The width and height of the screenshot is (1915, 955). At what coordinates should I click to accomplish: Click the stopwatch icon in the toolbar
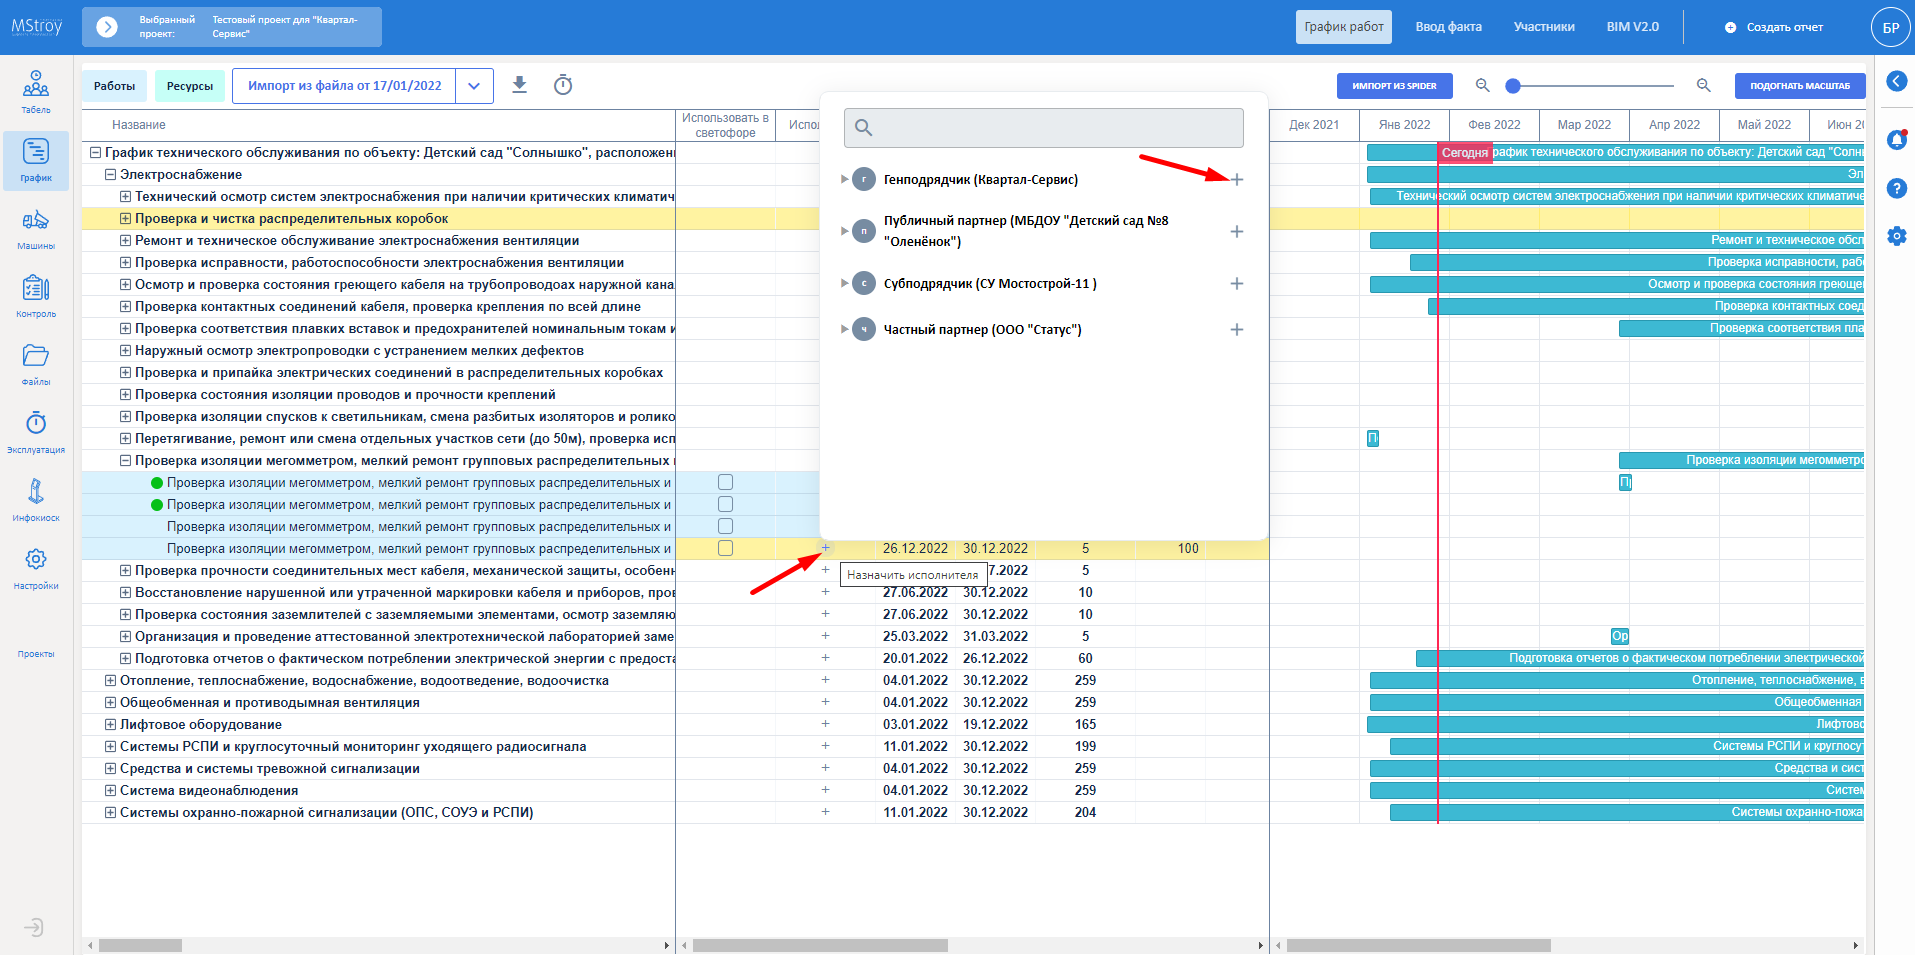coord(563,85)
